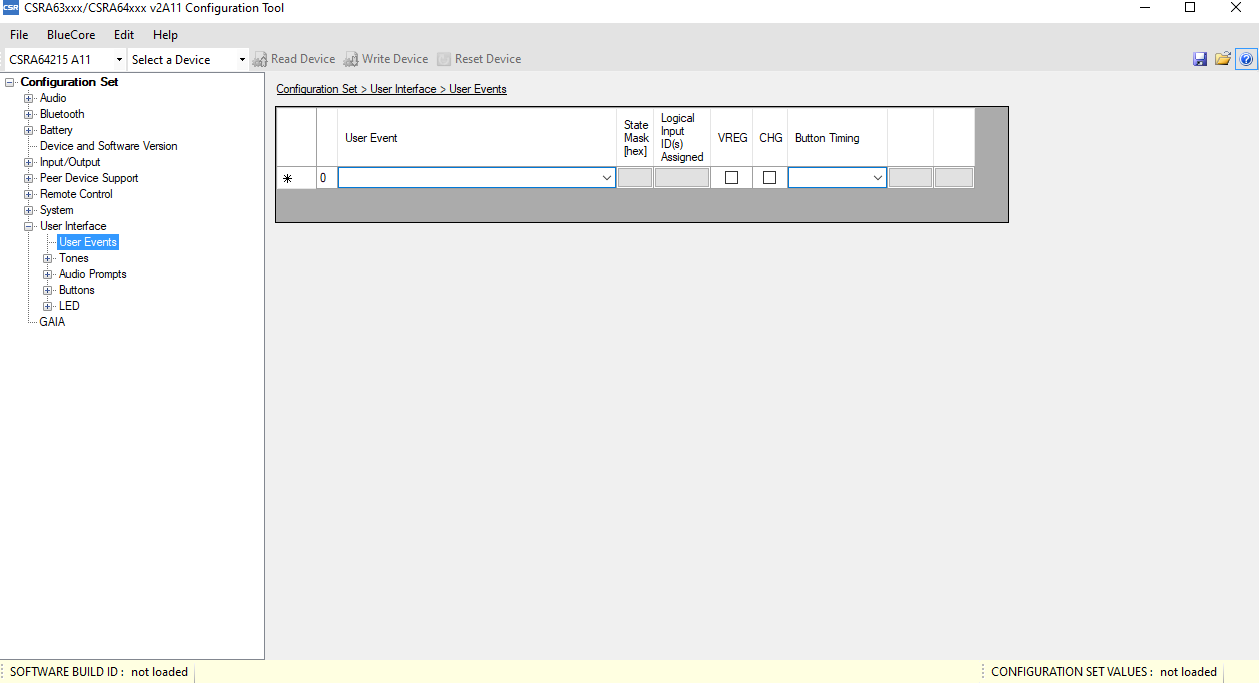Screen dimensions: 1259x683
Task: Click the CSR application icon in title bar
Action: (11, 8)
